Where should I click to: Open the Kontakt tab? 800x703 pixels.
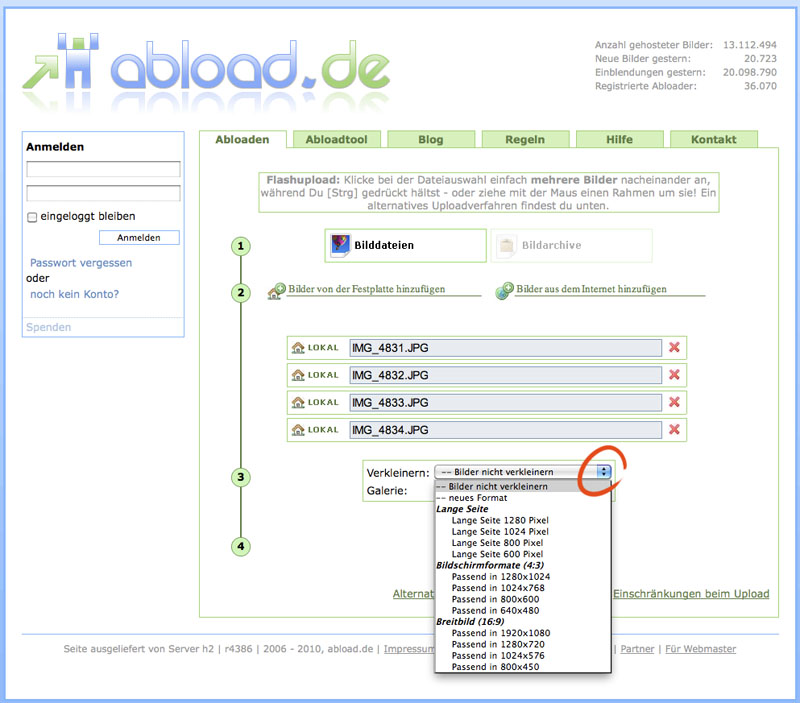tap(714, 139)
